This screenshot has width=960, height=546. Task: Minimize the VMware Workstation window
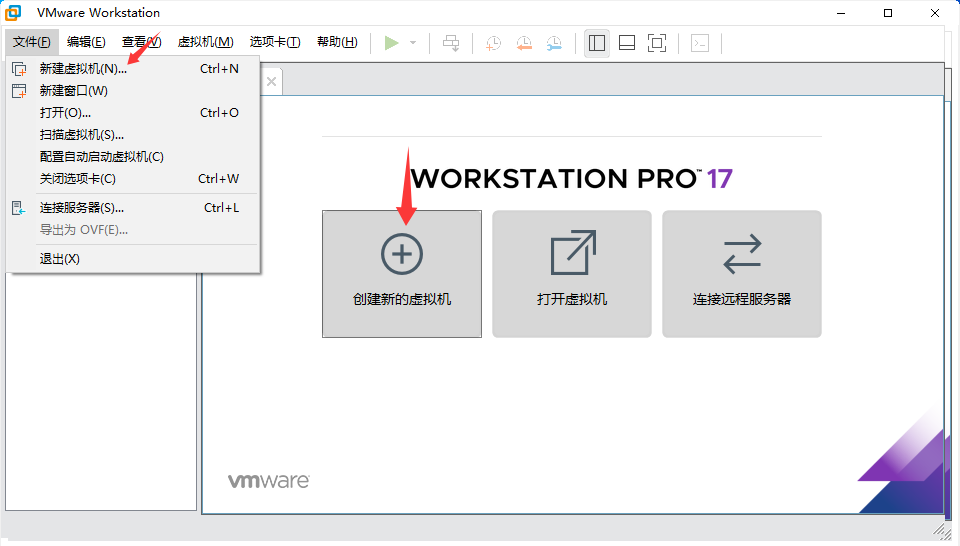841,13
